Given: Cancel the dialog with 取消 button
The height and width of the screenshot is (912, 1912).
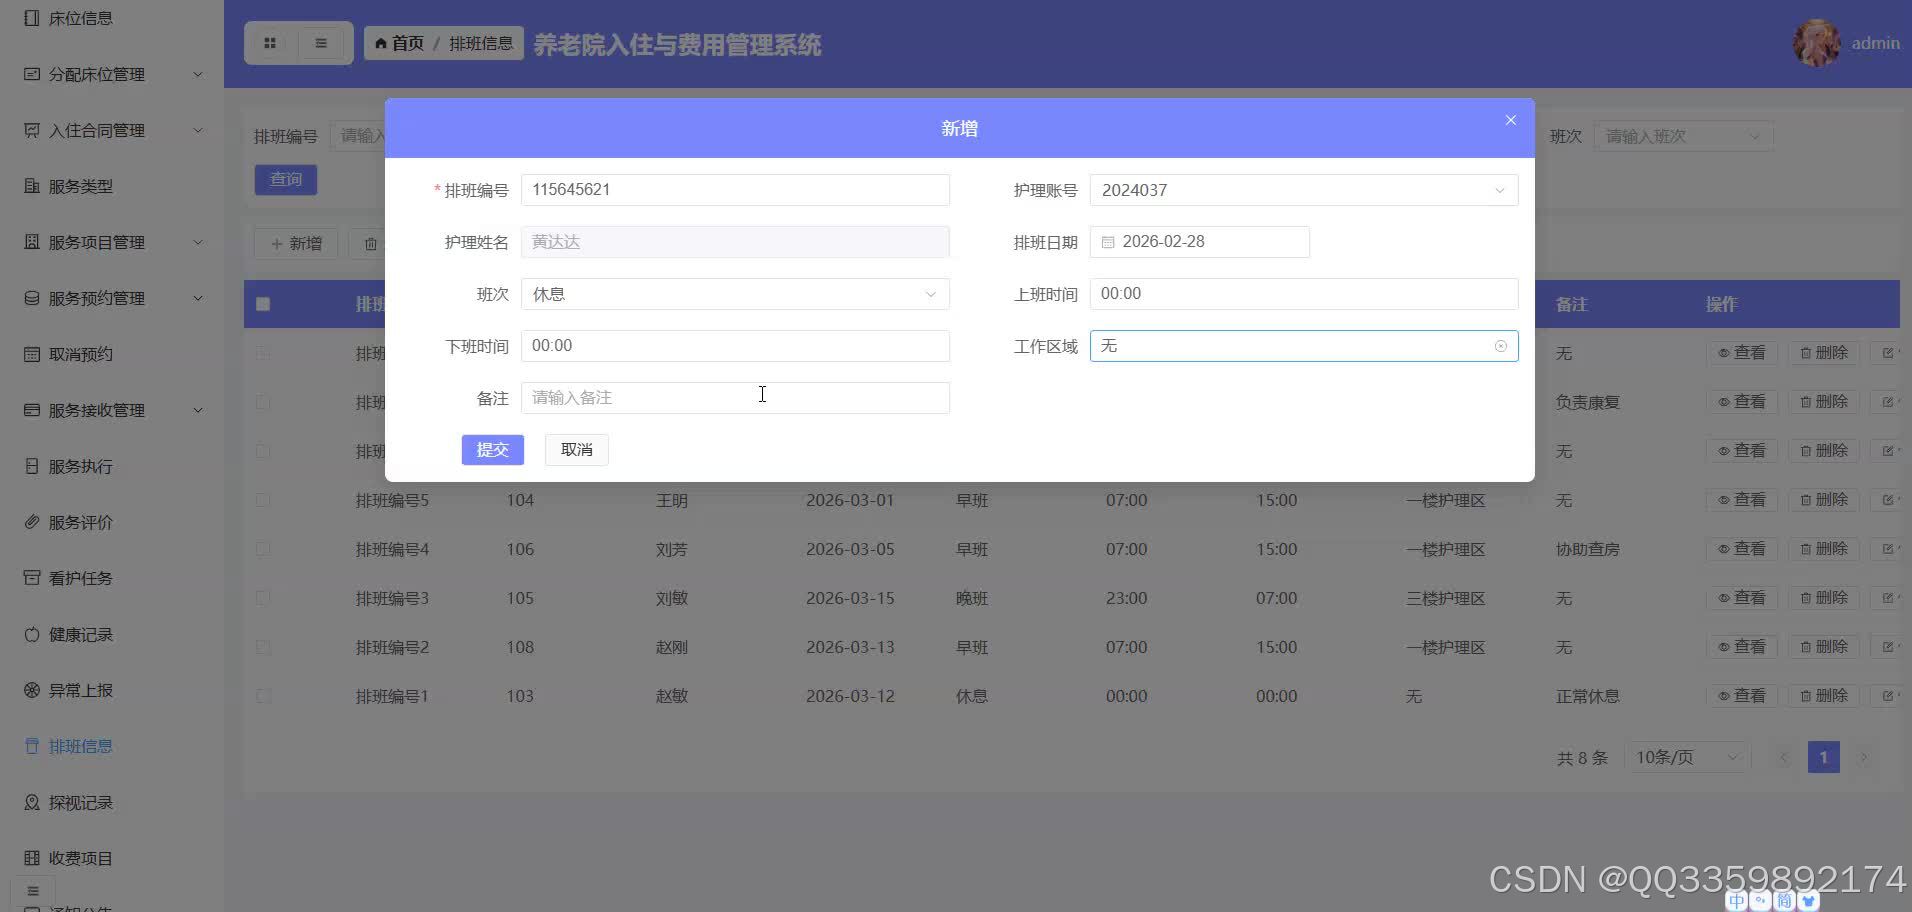Looking at the screenshot, I should (x=576, y=450).
